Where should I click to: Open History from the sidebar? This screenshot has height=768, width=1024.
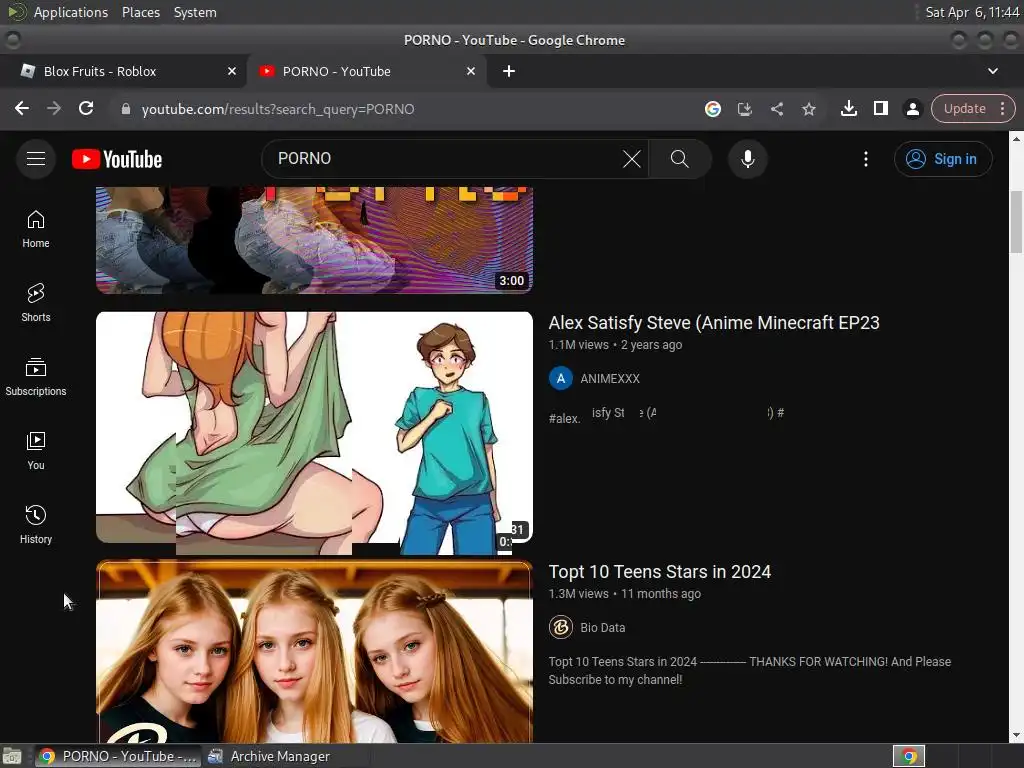click(35, 524)
